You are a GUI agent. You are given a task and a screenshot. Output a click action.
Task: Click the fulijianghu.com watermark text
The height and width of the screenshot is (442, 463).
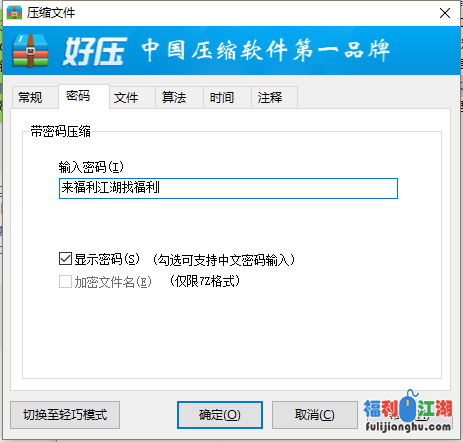(x=408, y=427)
